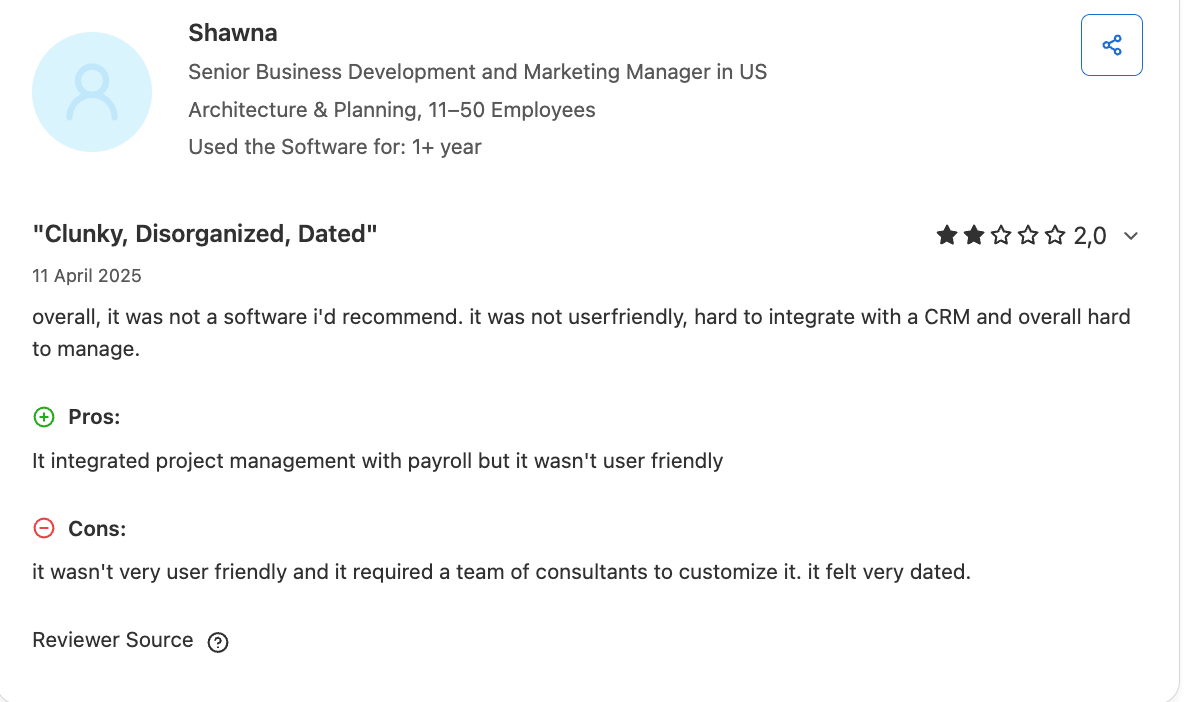
Task: Open the Reviewer Source help question mark
Action: 218,642
